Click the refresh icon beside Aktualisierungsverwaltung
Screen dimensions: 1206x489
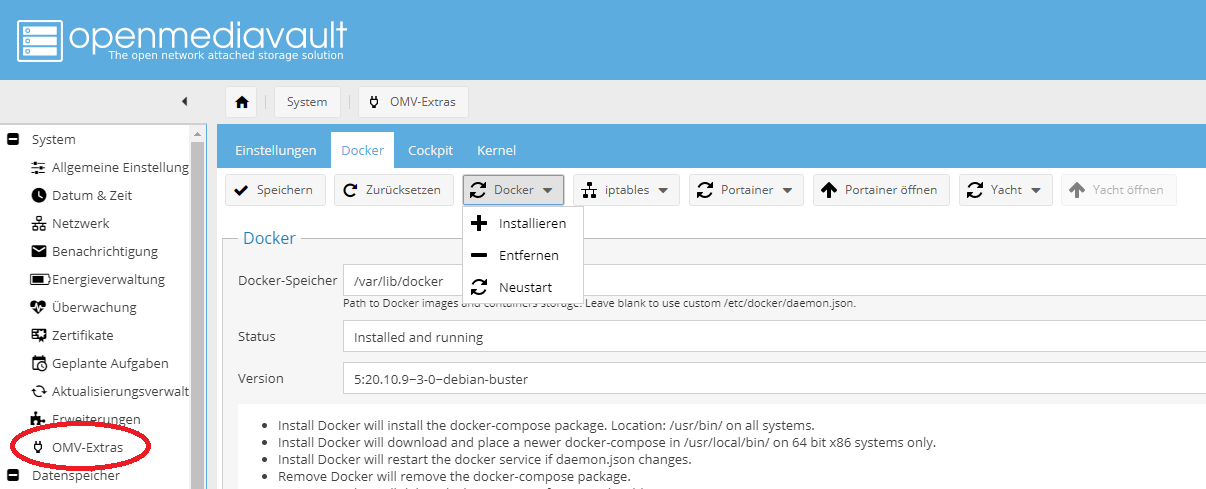(x=39, y=391)
